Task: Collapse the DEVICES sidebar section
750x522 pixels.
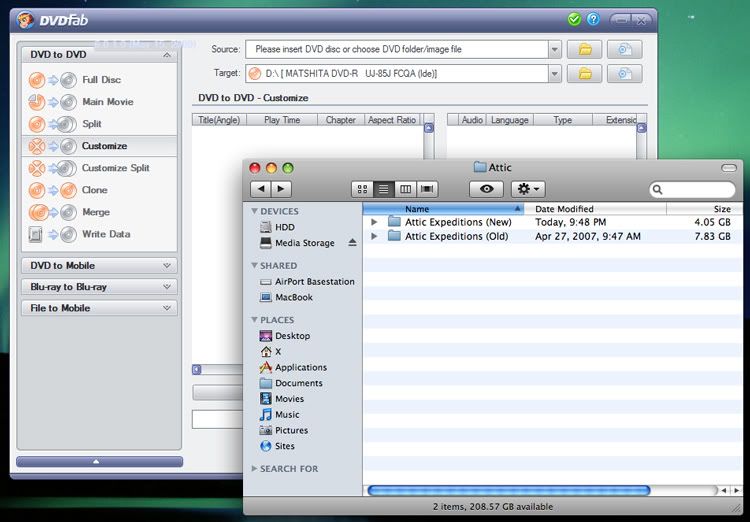Action: point(254,211)
